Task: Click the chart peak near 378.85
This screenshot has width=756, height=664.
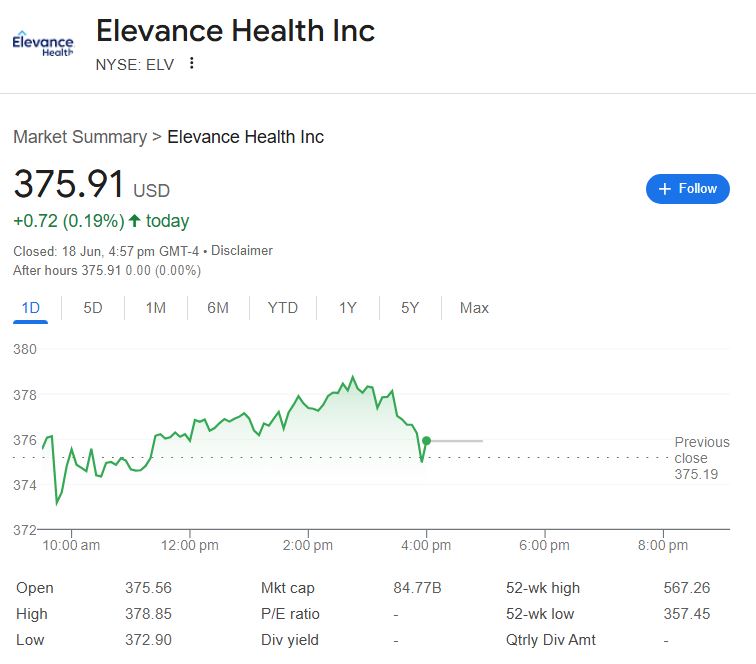Action: 353,377
